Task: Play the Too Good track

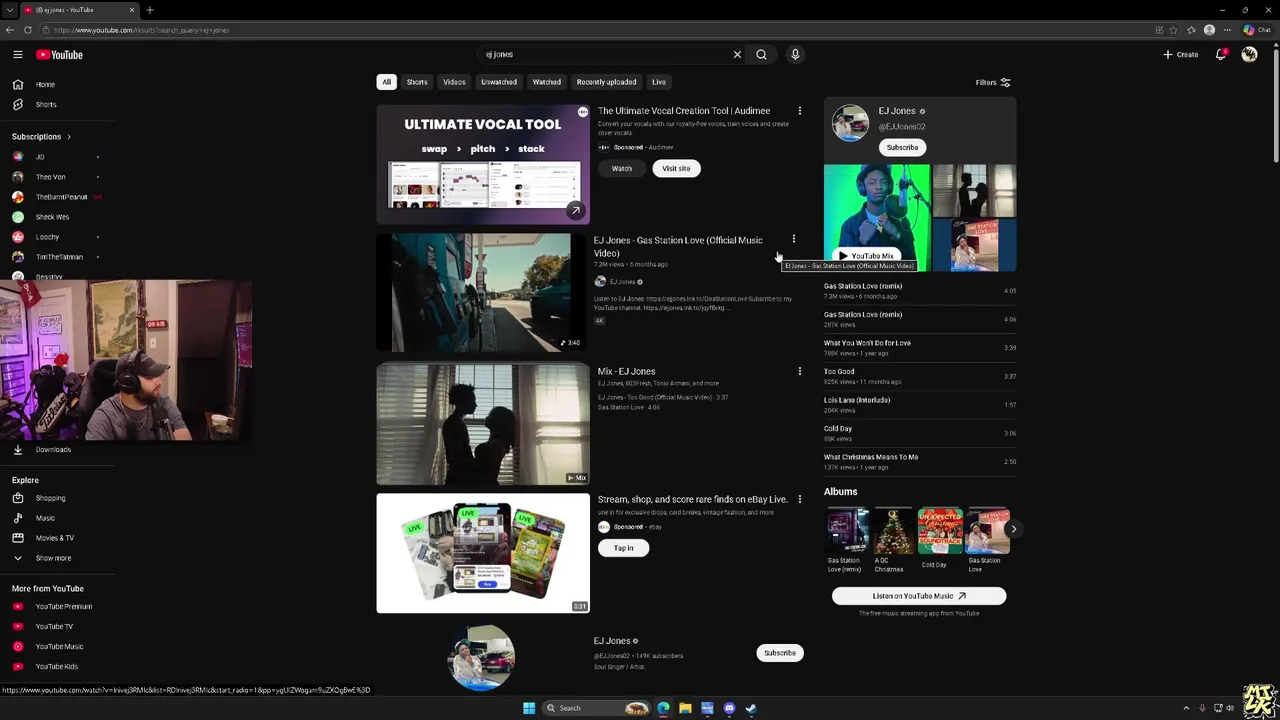Action: point(920,376)
